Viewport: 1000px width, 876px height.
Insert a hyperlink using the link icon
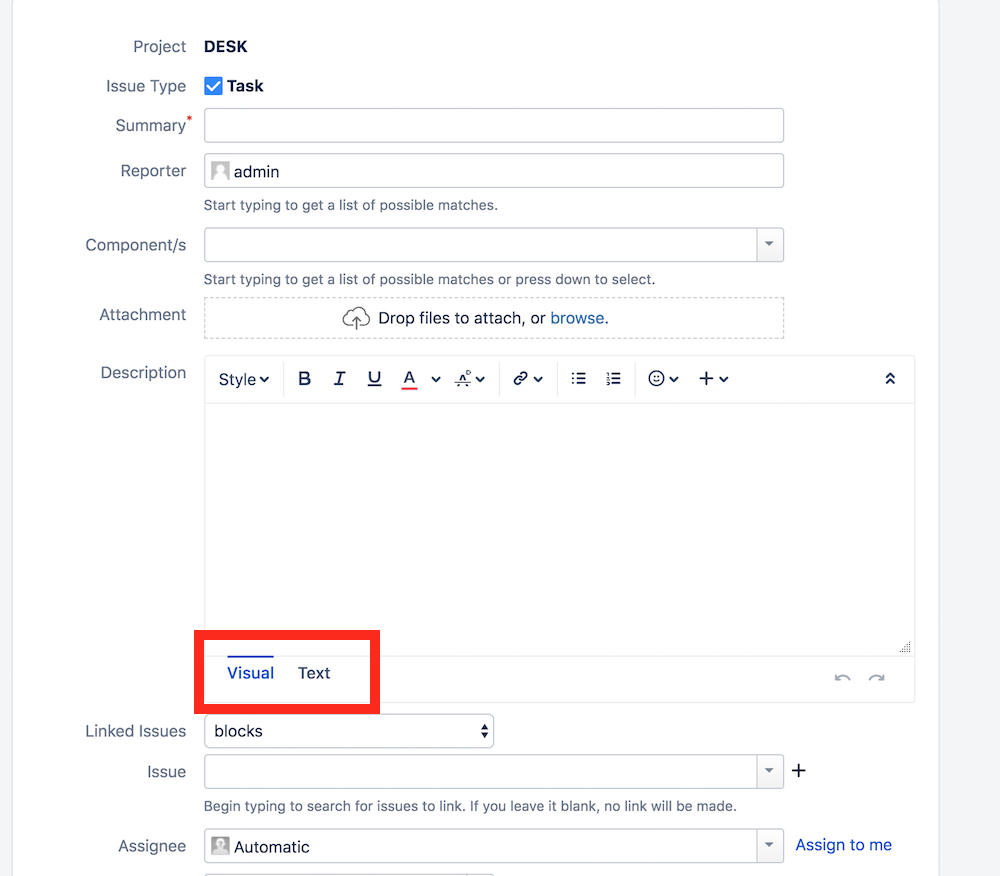(x=523, y=378)
